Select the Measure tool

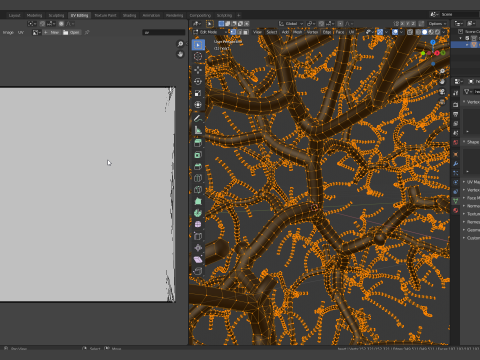coord(198,130)
